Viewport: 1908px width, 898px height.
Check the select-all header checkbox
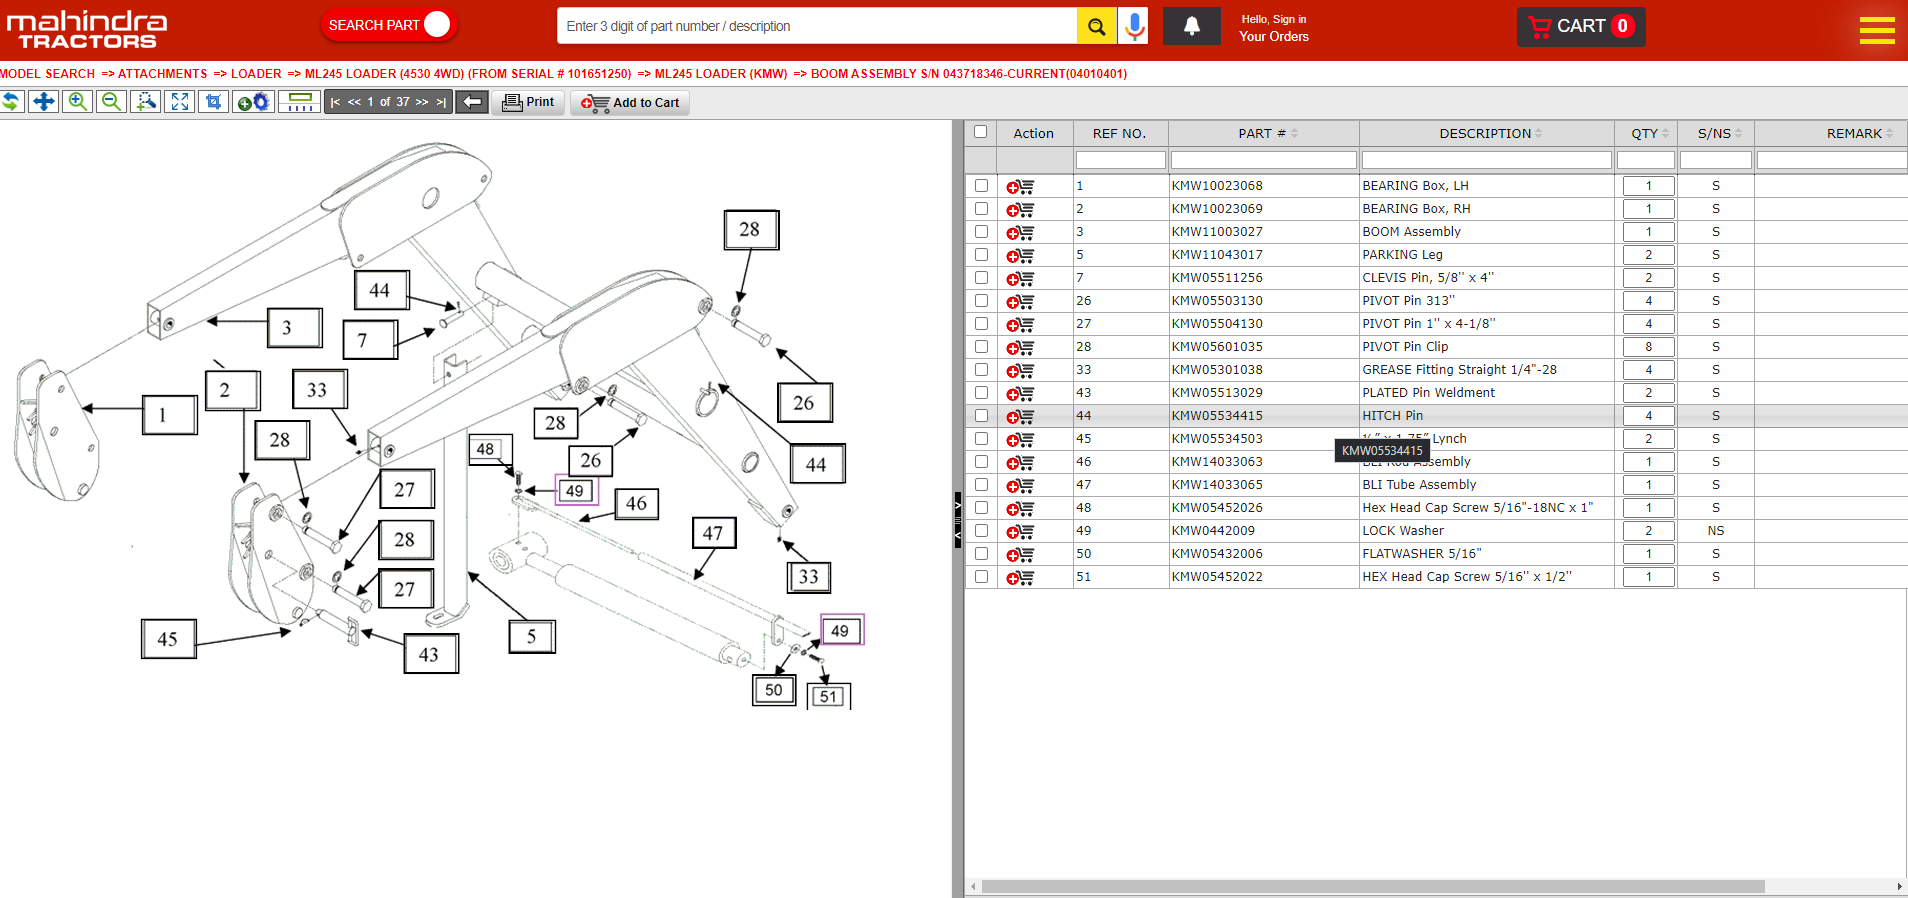[x=980, y=132]
